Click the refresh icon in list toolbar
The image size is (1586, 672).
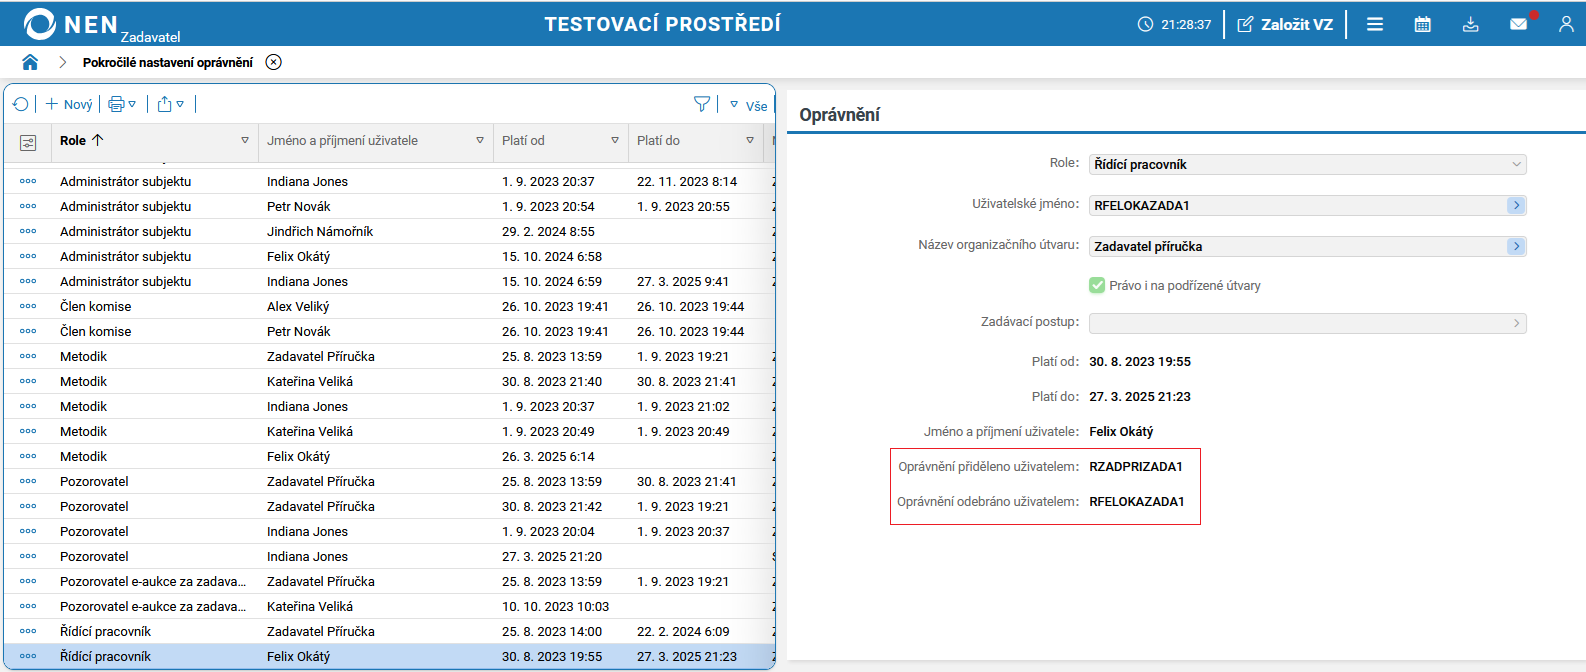click(x=20, y=104)
